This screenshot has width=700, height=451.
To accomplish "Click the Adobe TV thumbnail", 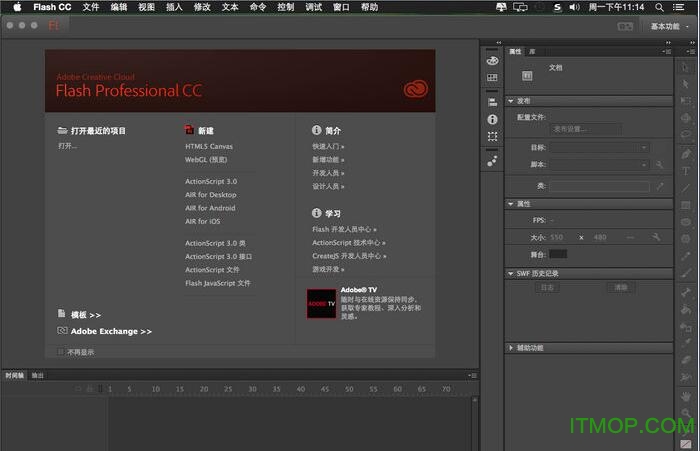I will 321,304.
